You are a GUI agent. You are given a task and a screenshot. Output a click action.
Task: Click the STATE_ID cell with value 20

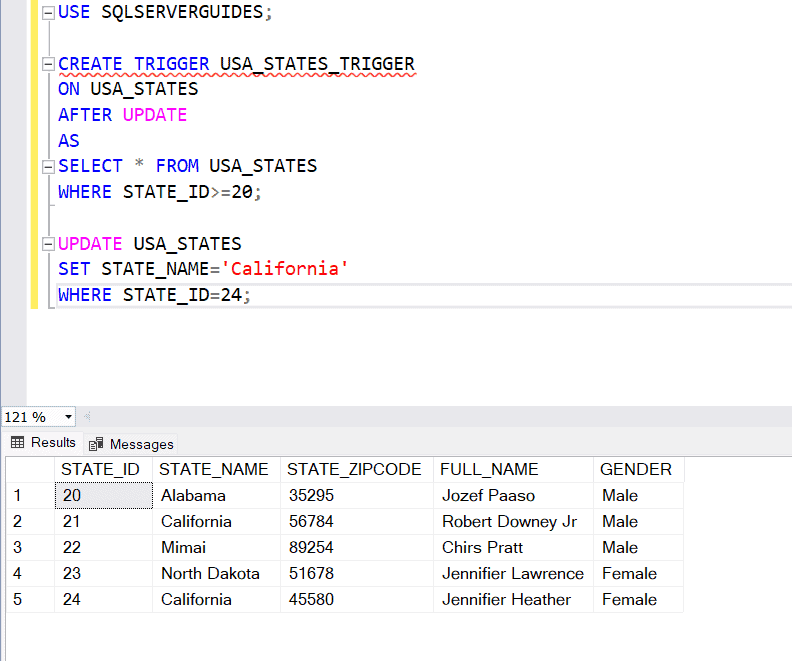coord(104,495)
